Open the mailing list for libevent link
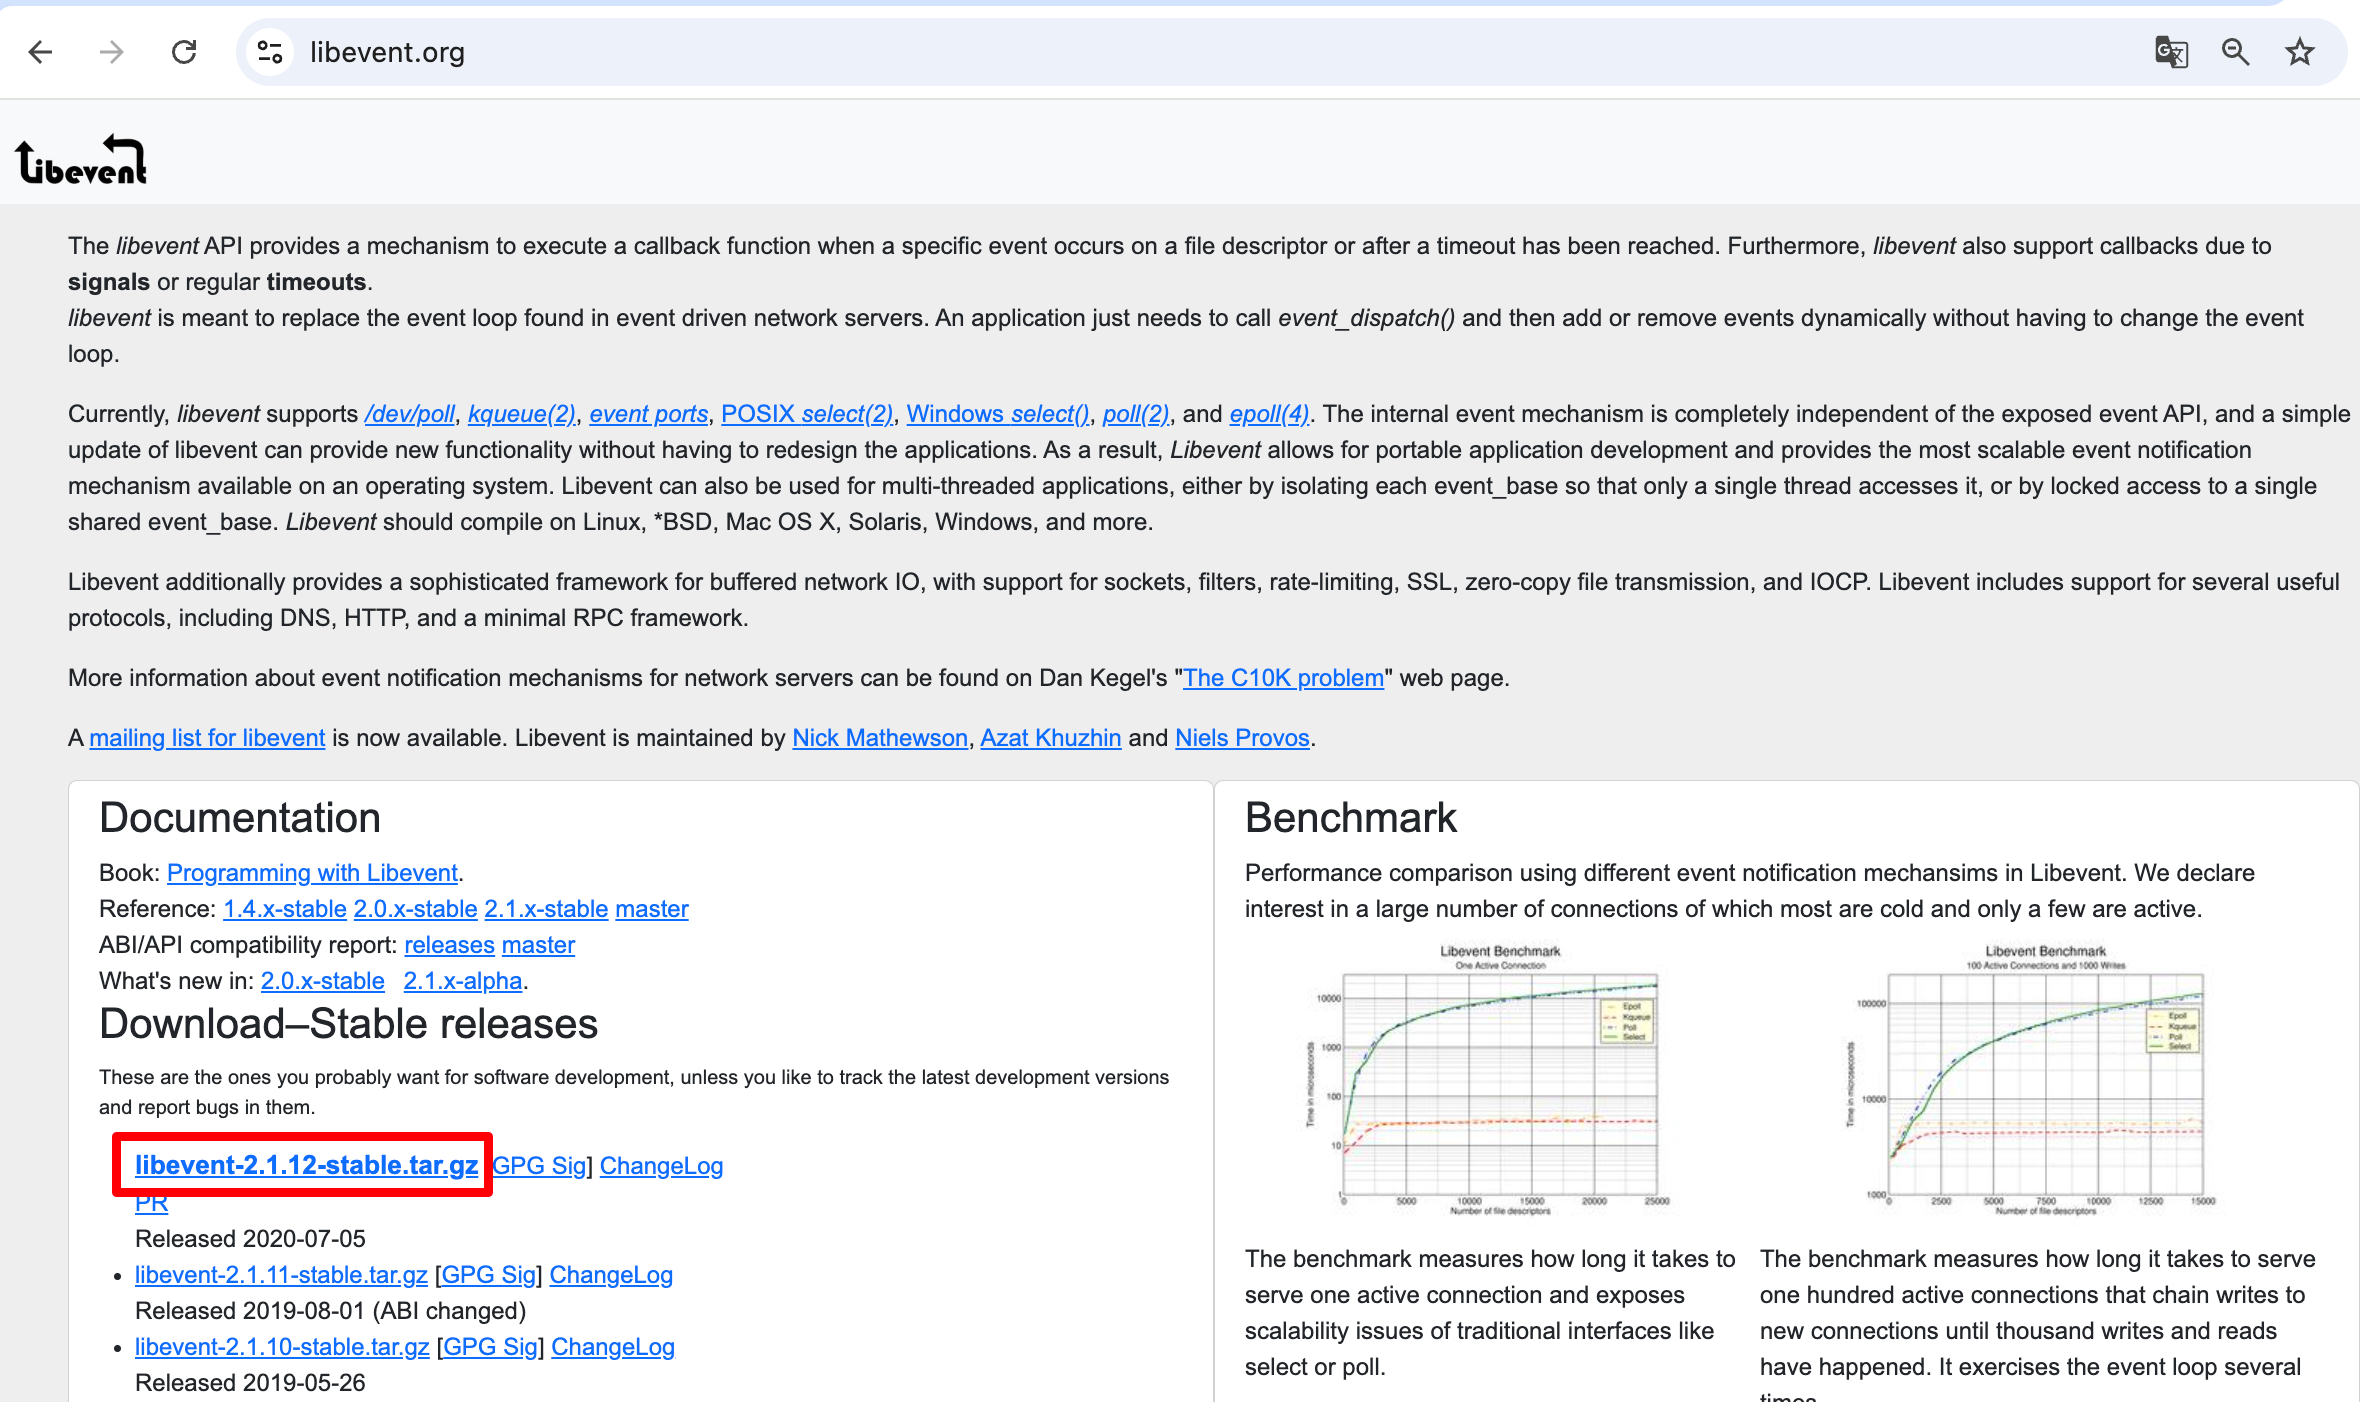The height and width of the screenshot is (1402, 2360). [x=207, y=738]
